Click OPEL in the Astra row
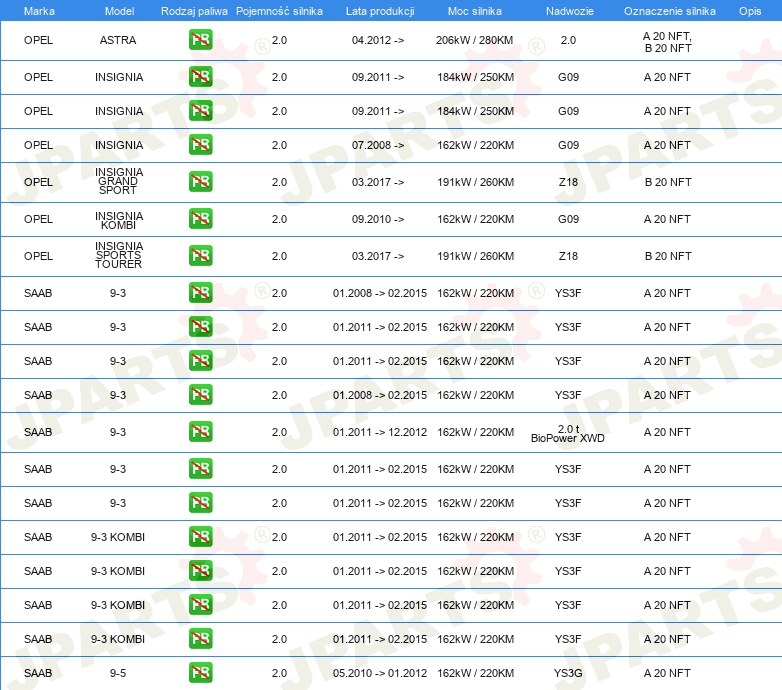 click(x=38, y=40)
